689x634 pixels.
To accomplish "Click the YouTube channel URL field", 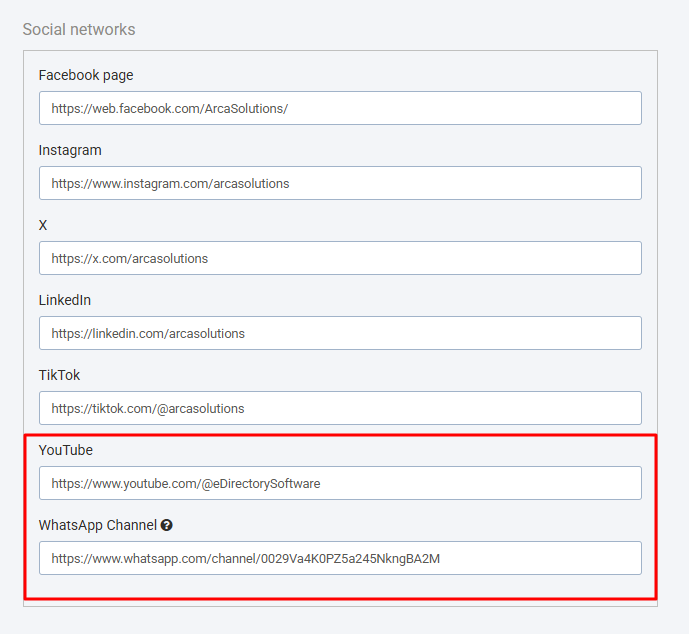I will (340, 483).
